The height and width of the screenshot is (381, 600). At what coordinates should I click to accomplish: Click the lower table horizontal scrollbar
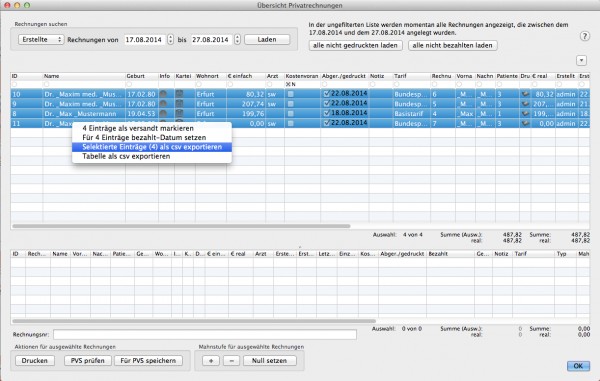tap(194, 321)
